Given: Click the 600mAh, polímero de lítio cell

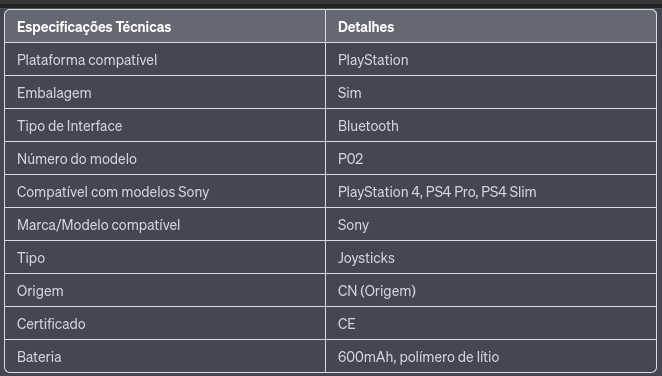Looking at the screenshot, I should point(491,357).
